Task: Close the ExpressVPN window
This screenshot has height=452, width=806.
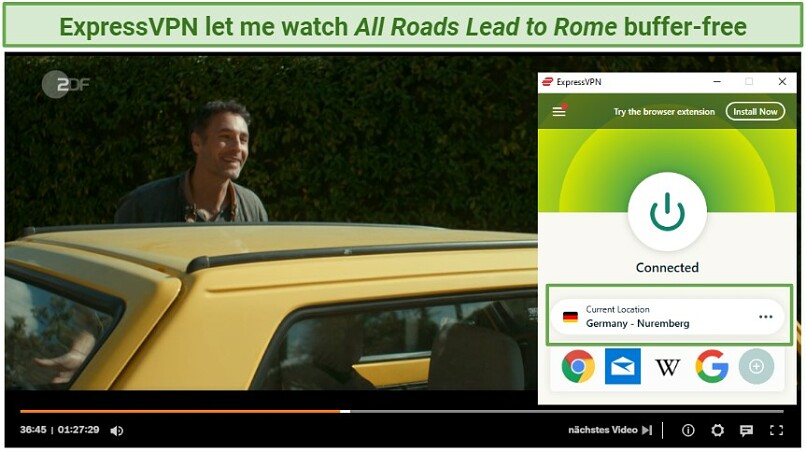Action: coord(782,82)
